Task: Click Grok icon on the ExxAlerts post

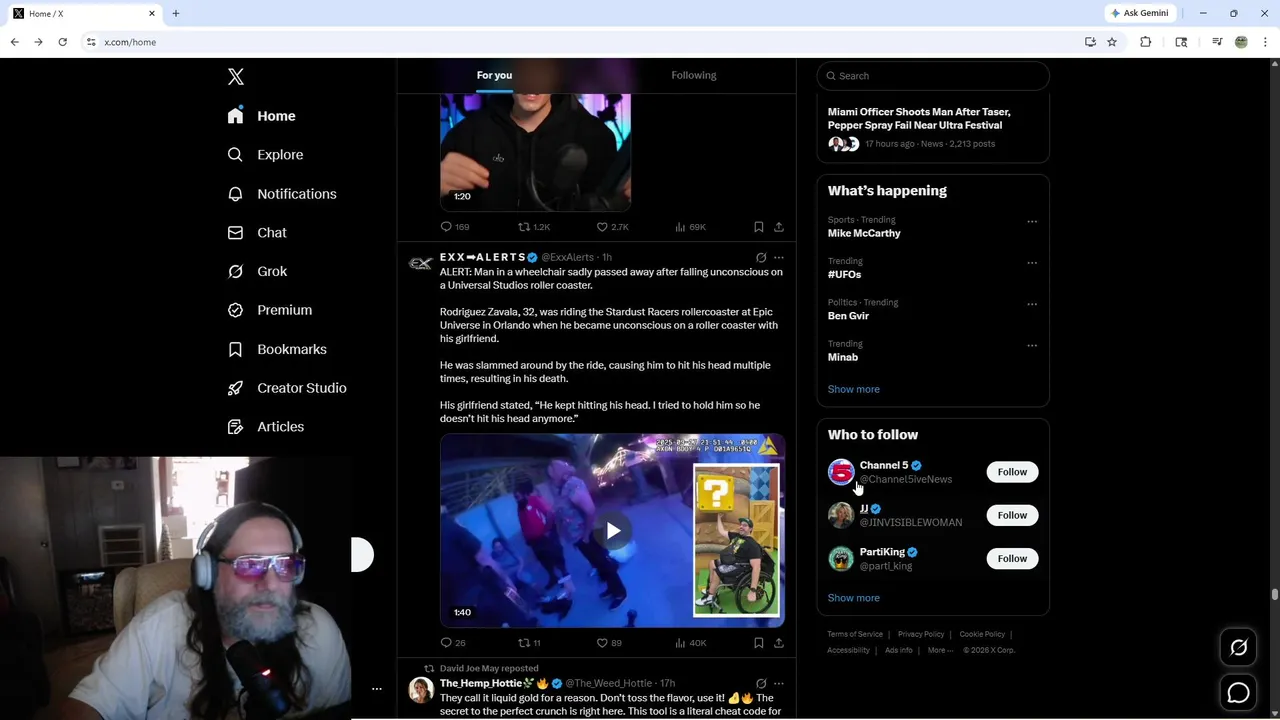Action: click(x=761, y=257)
